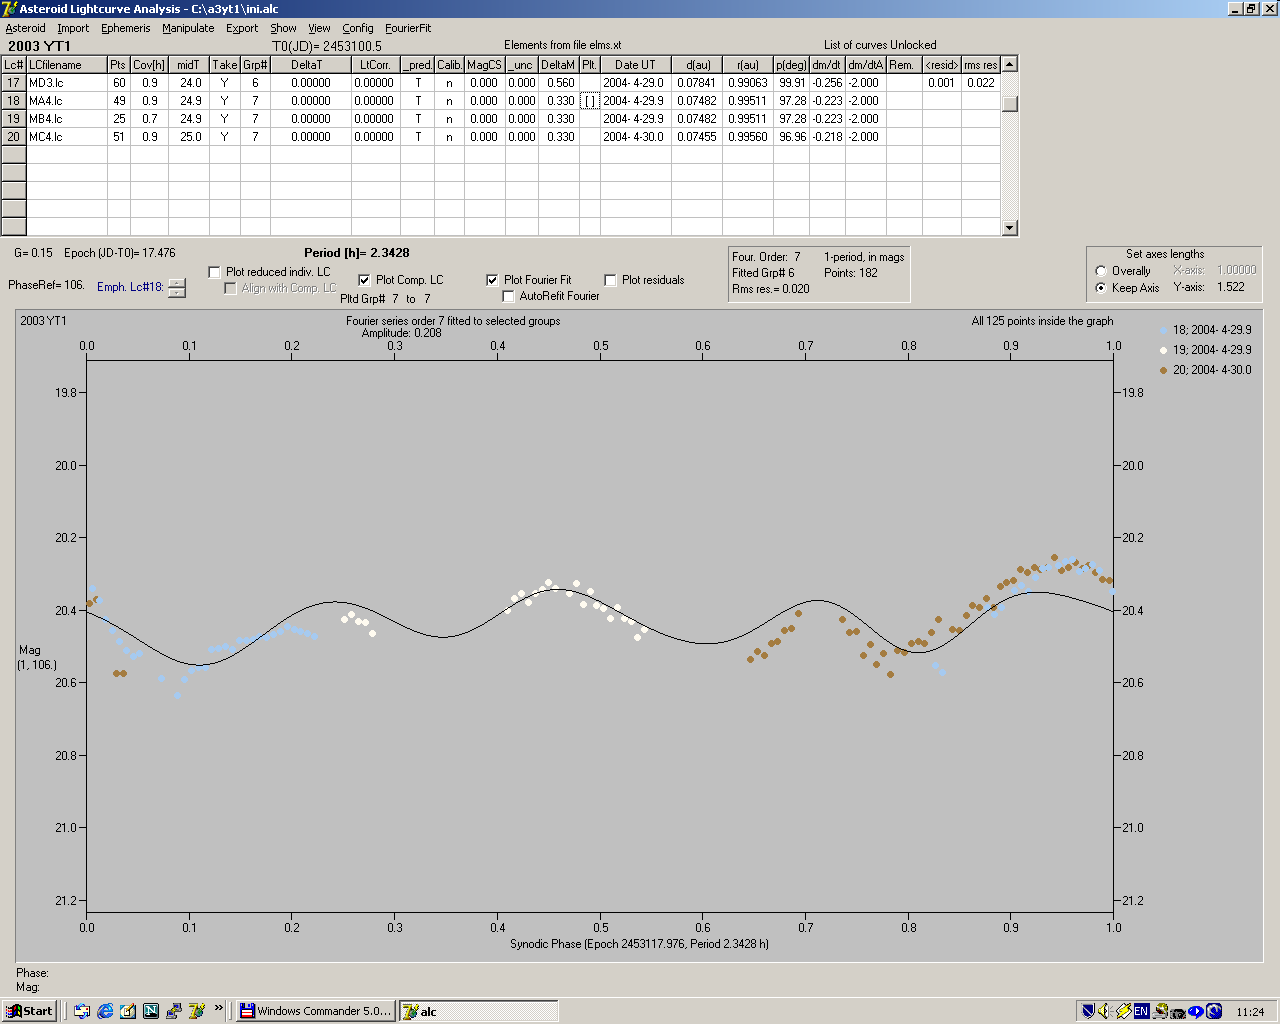This screenshot has height=1024, width=1280.
Task: Enable AutoRefit Fourier checkbox
Action: coord(508,296)
